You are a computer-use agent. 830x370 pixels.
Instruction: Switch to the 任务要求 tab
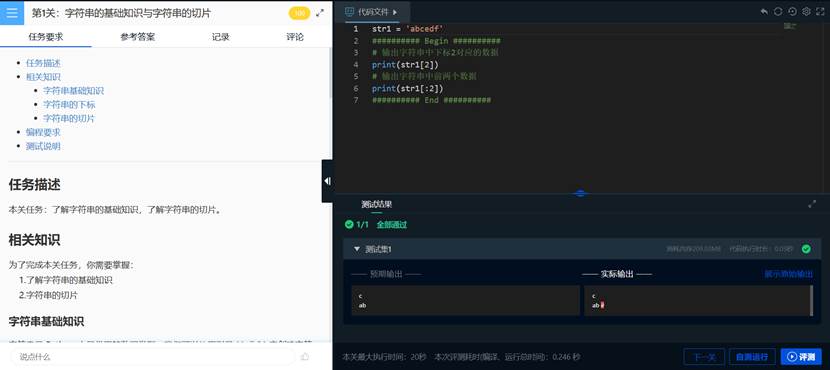pos(46,37)
